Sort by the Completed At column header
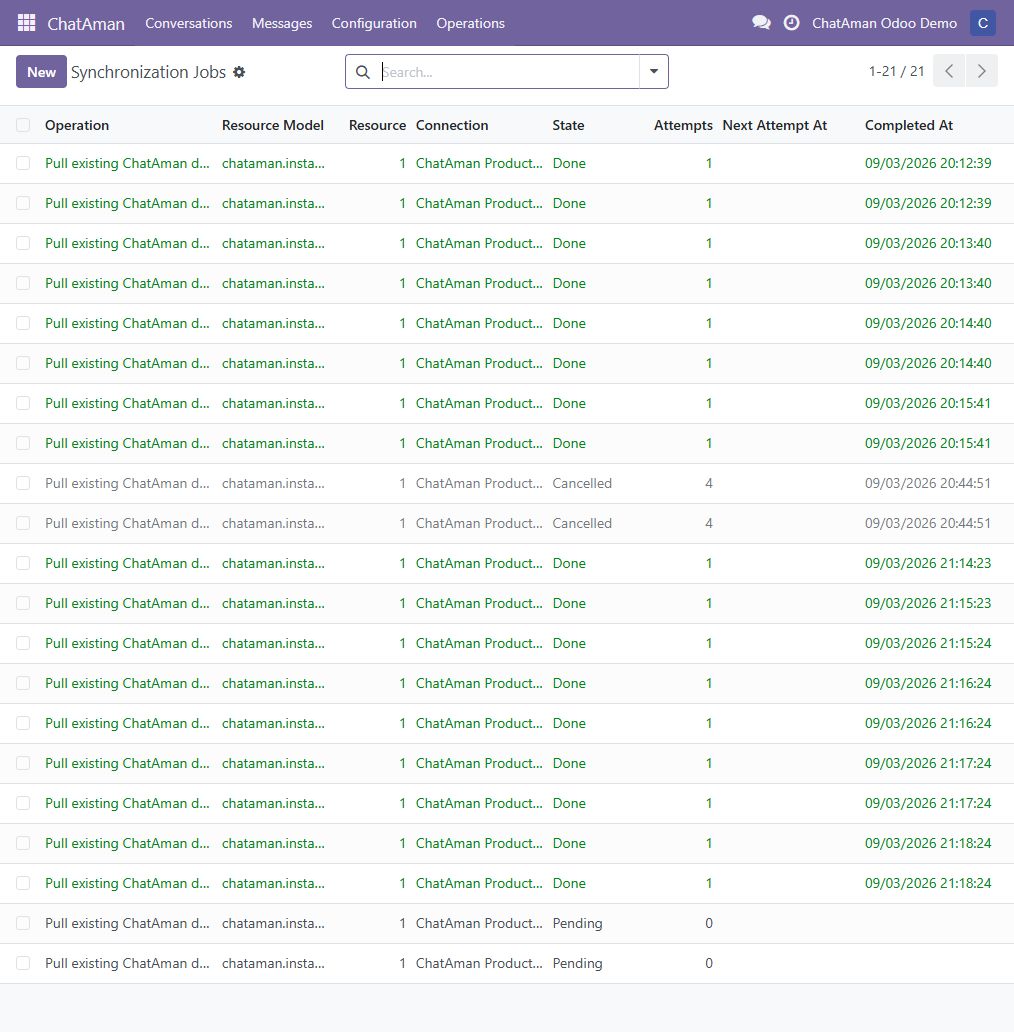This screenshot has height=1032, width=1014. pos(909,125)
